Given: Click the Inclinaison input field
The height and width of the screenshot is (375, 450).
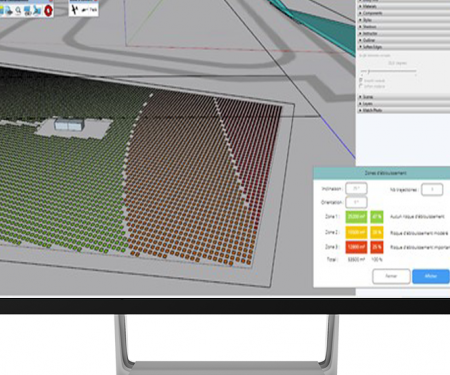Looking at the screenshot, I should pos(356,189).
